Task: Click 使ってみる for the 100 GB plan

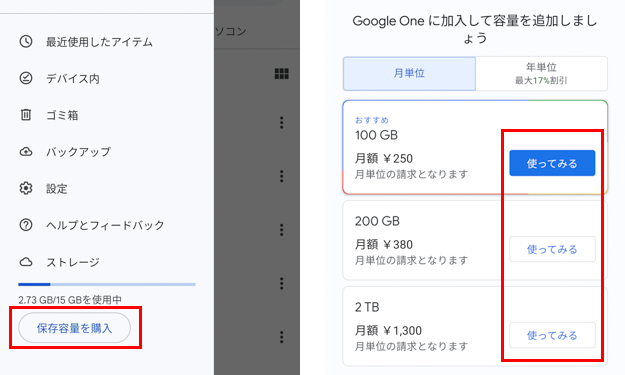Action: click(552, 163)
